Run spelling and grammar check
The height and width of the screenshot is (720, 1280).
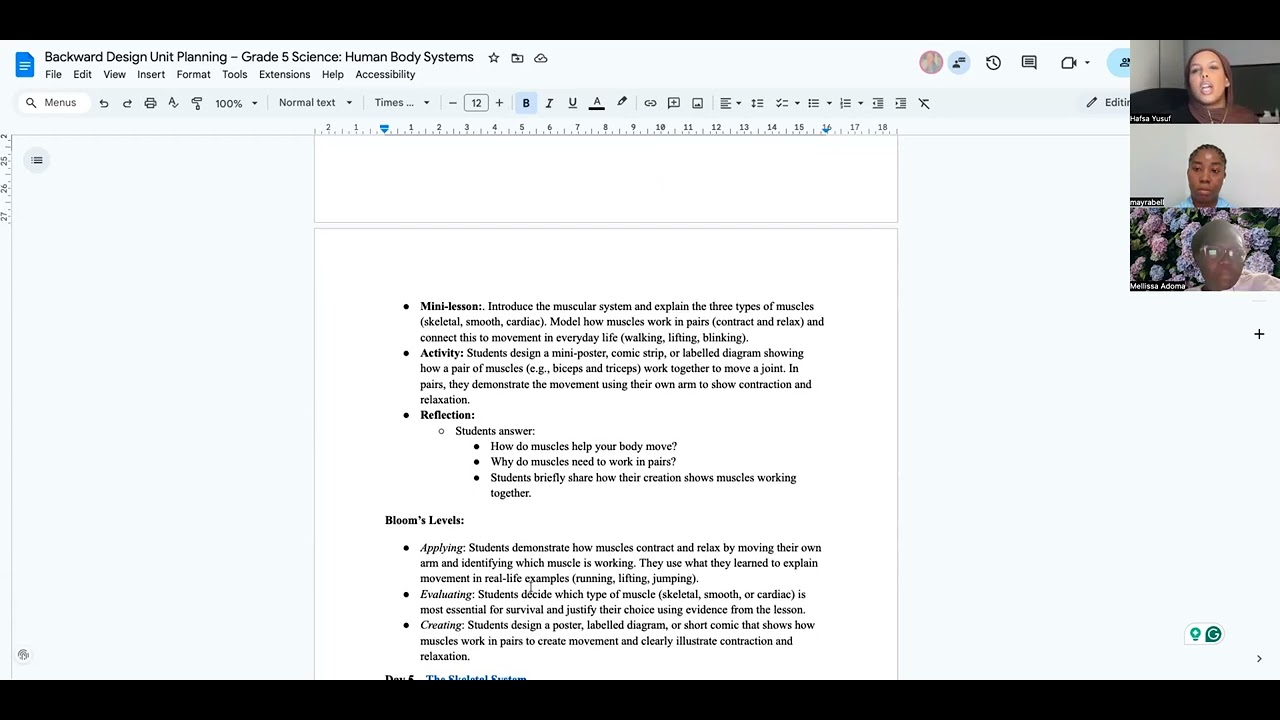[173, 103]
